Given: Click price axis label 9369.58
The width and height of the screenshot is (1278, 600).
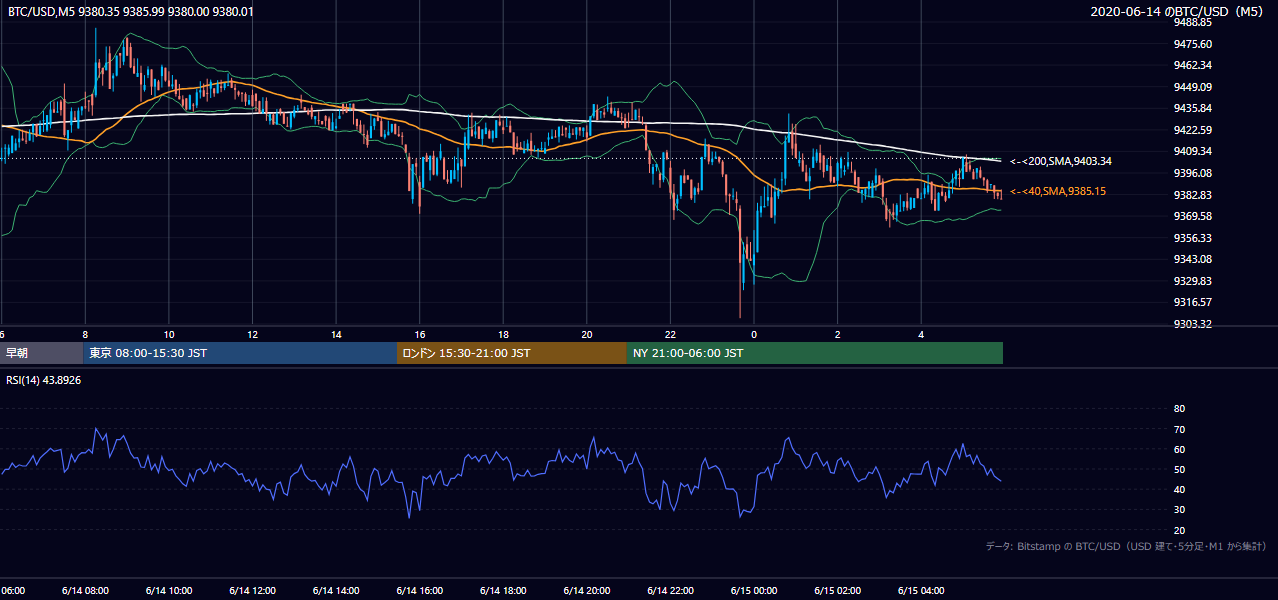Looking at the screenshot, I should pyautogui.click(x=1193, y=216).
